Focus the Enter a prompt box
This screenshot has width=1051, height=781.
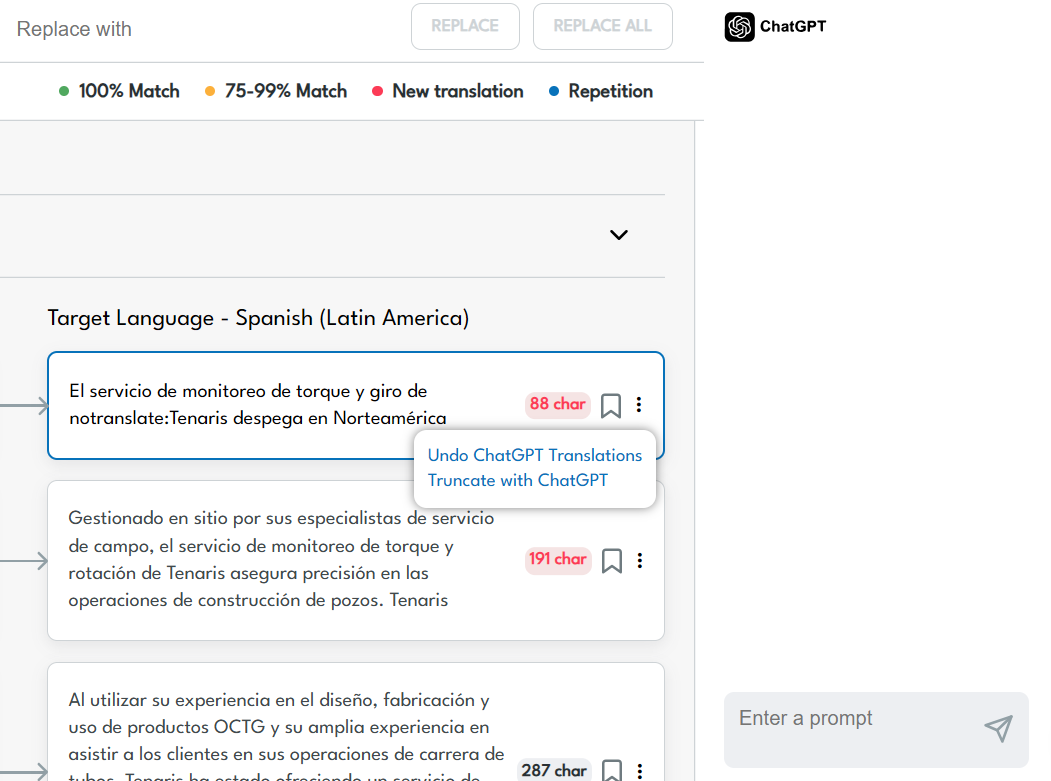[x=850, y=719]
